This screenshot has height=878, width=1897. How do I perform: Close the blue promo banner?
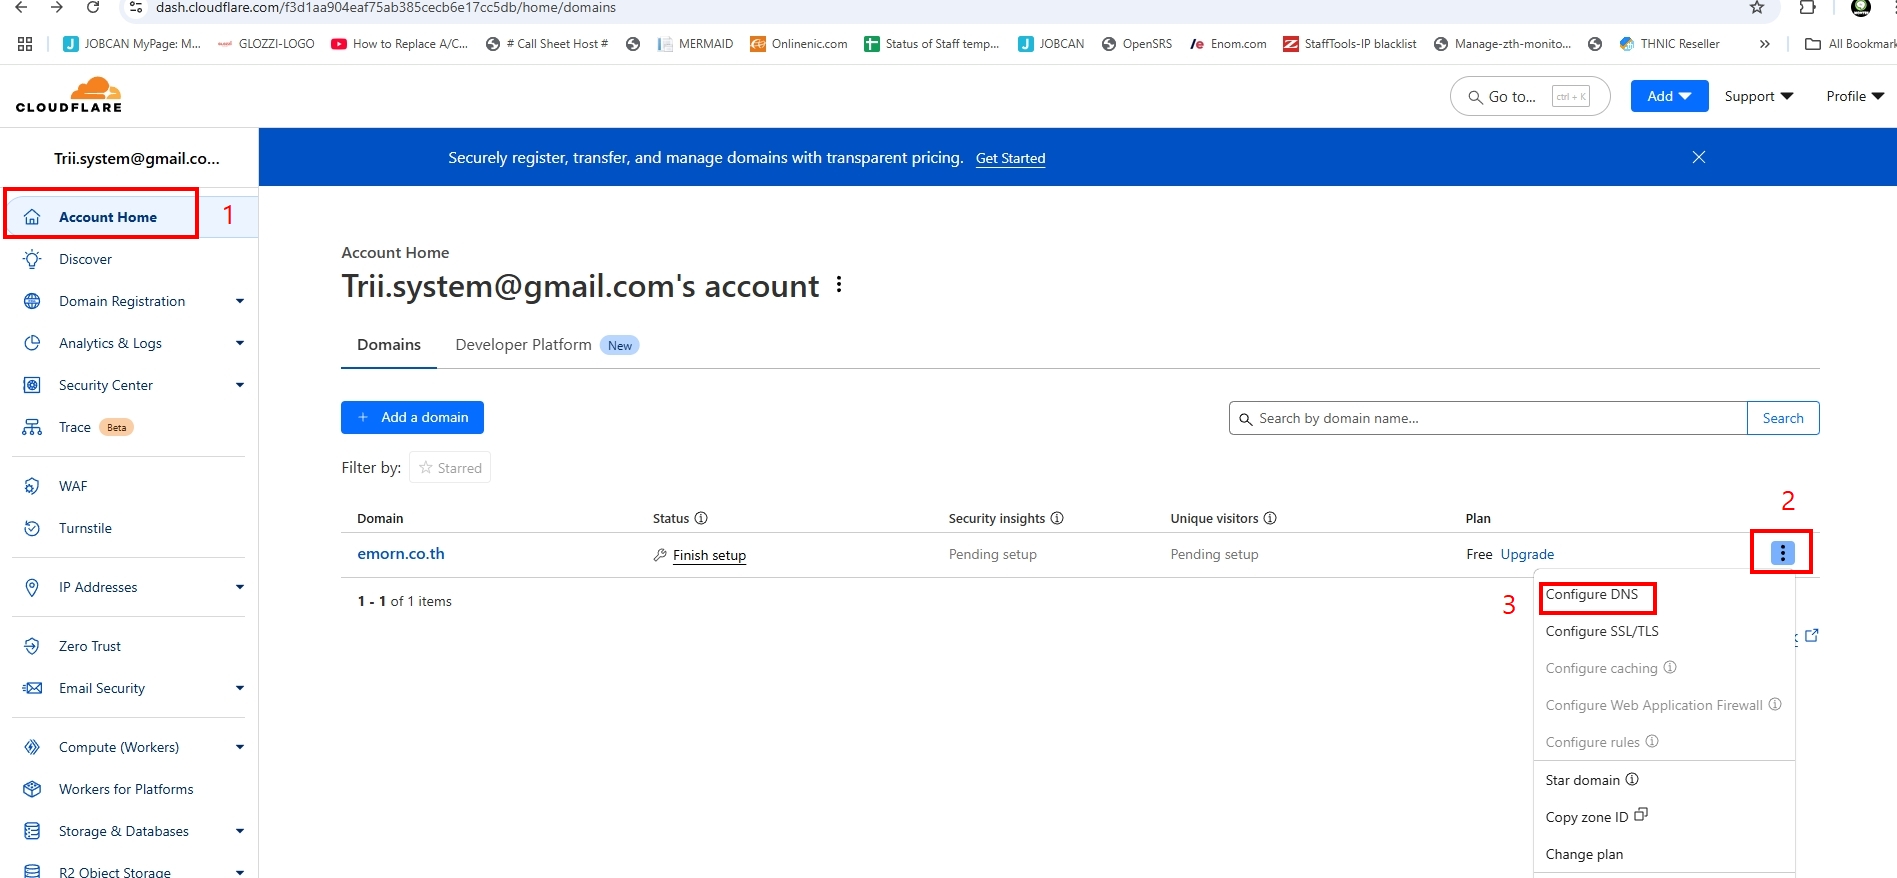[1698, 157]
